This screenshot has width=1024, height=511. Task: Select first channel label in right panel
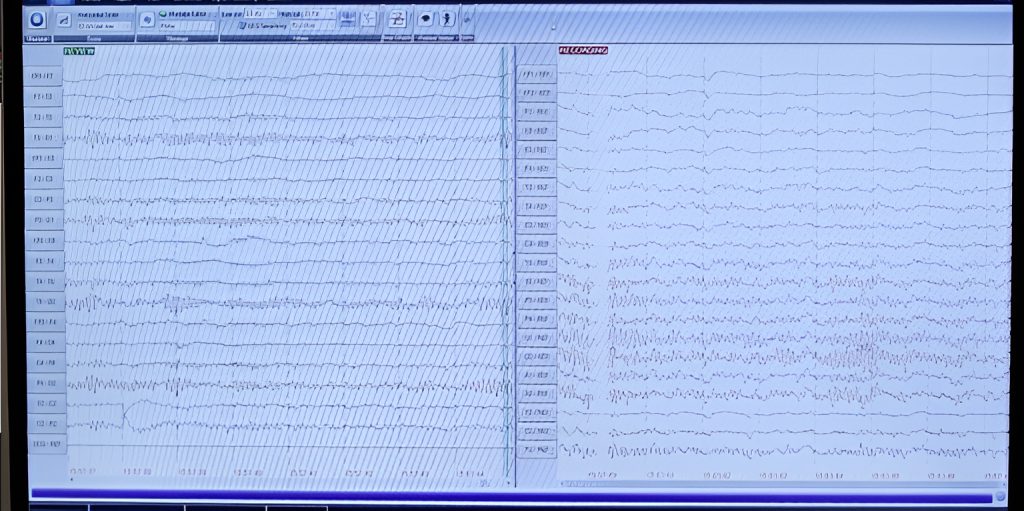pos(536,75)
